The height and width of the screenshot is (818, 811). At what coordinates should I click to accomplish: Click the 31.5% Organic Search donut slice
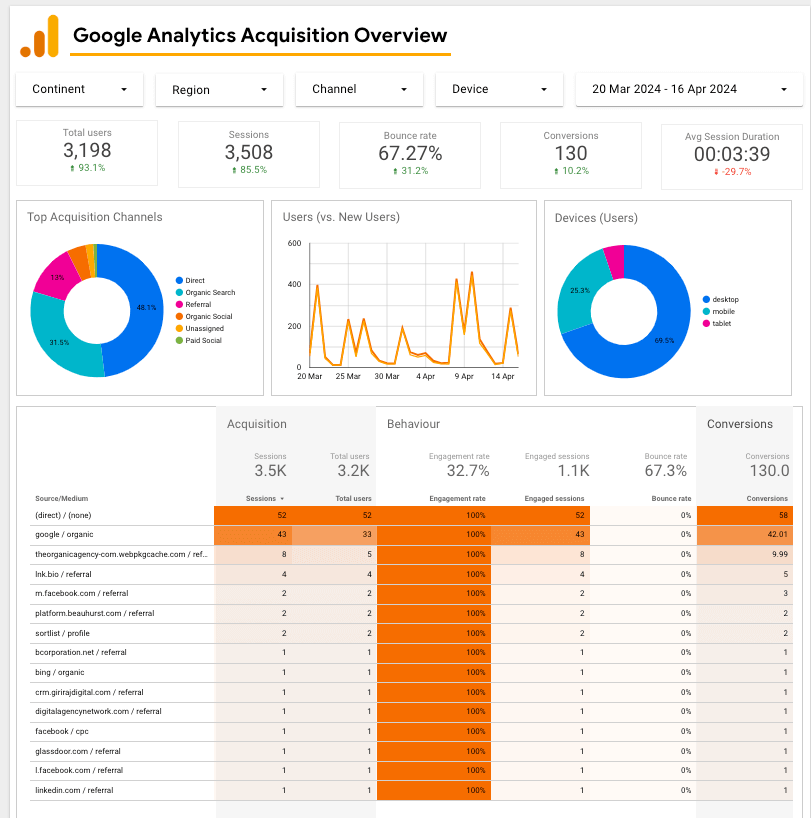click(60, 342)
